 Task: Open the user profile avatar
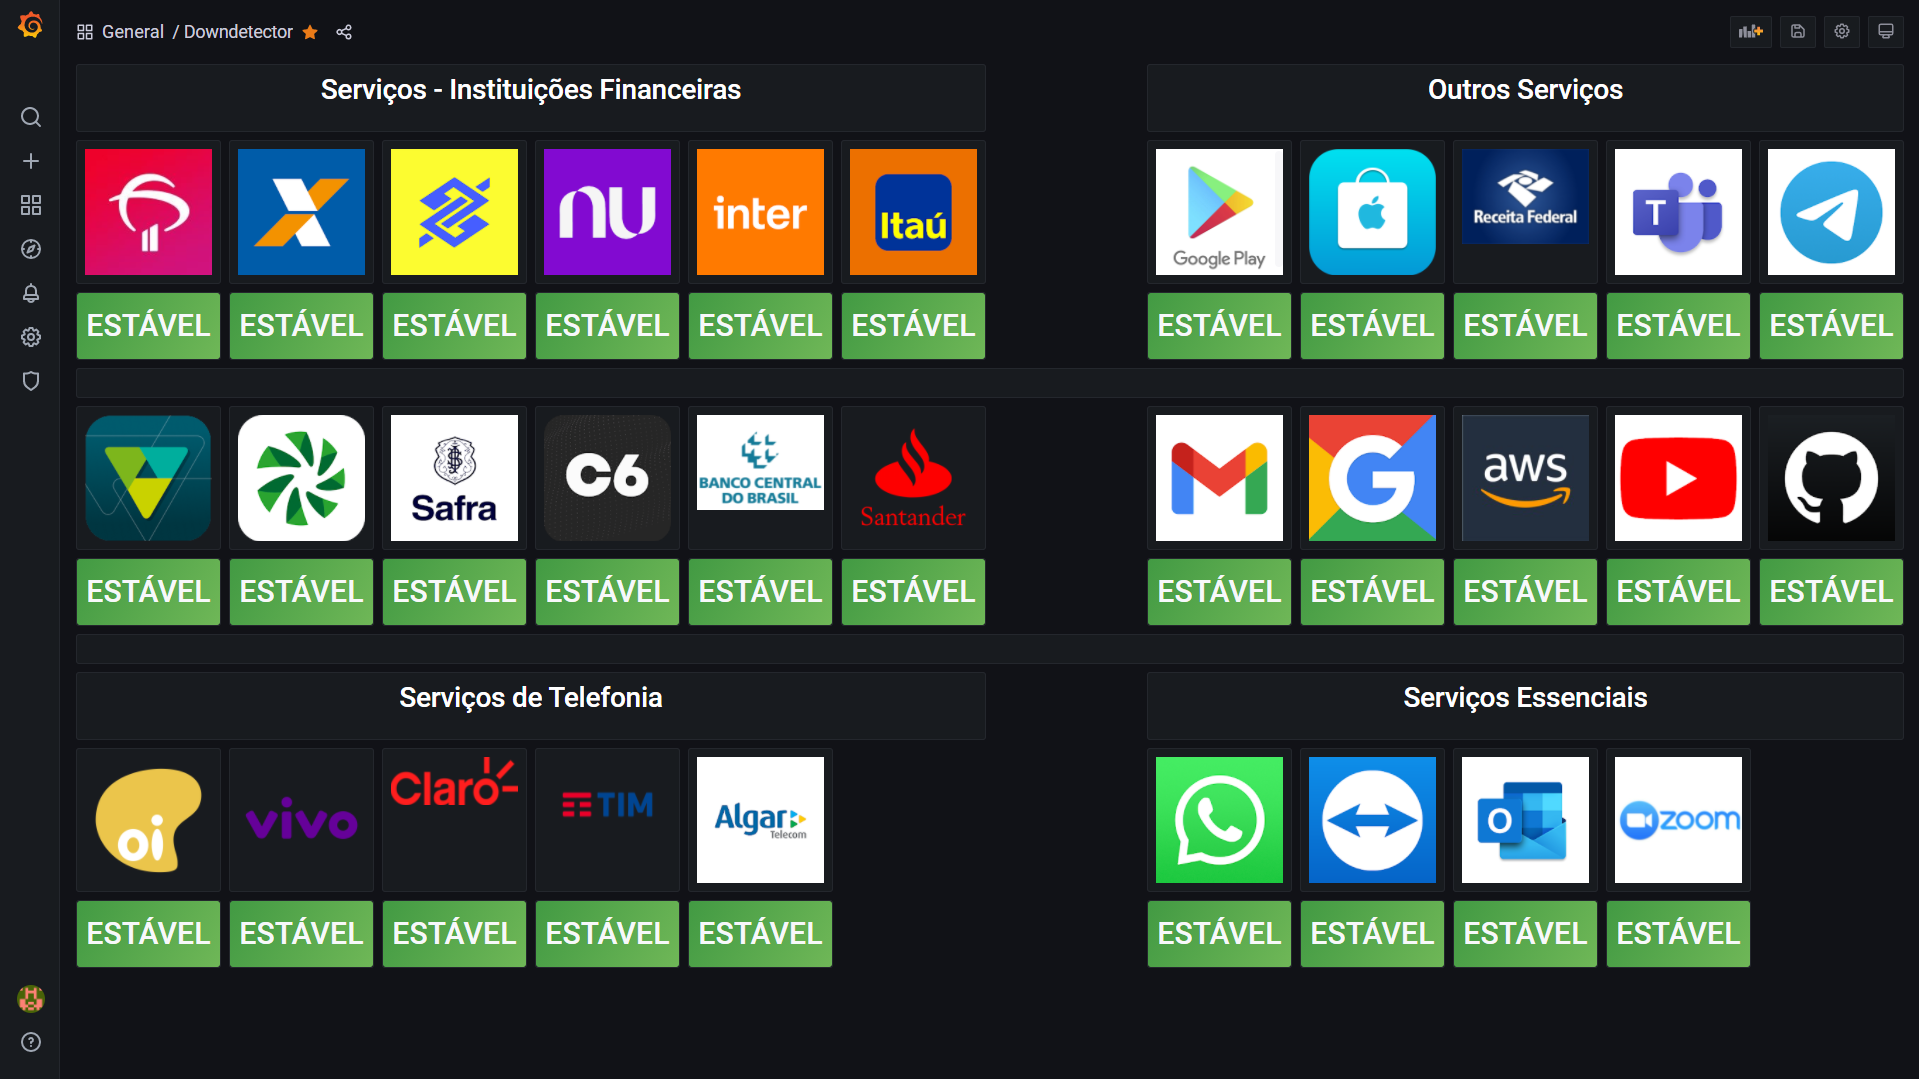31,998
